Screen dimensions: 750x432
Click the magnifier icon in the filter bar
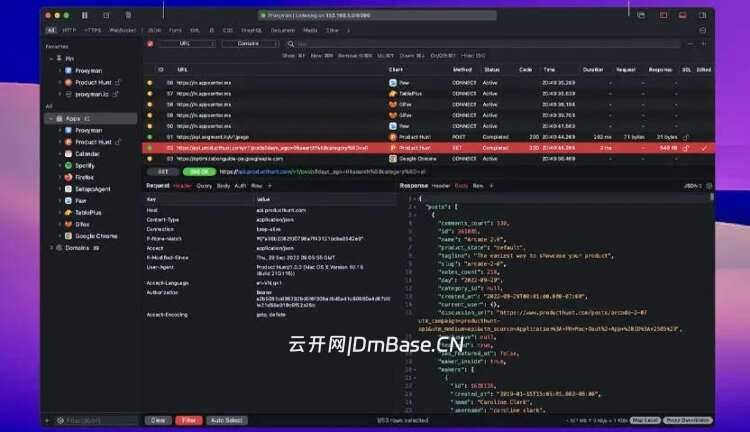pyautogui.click(x=290, y=44)
